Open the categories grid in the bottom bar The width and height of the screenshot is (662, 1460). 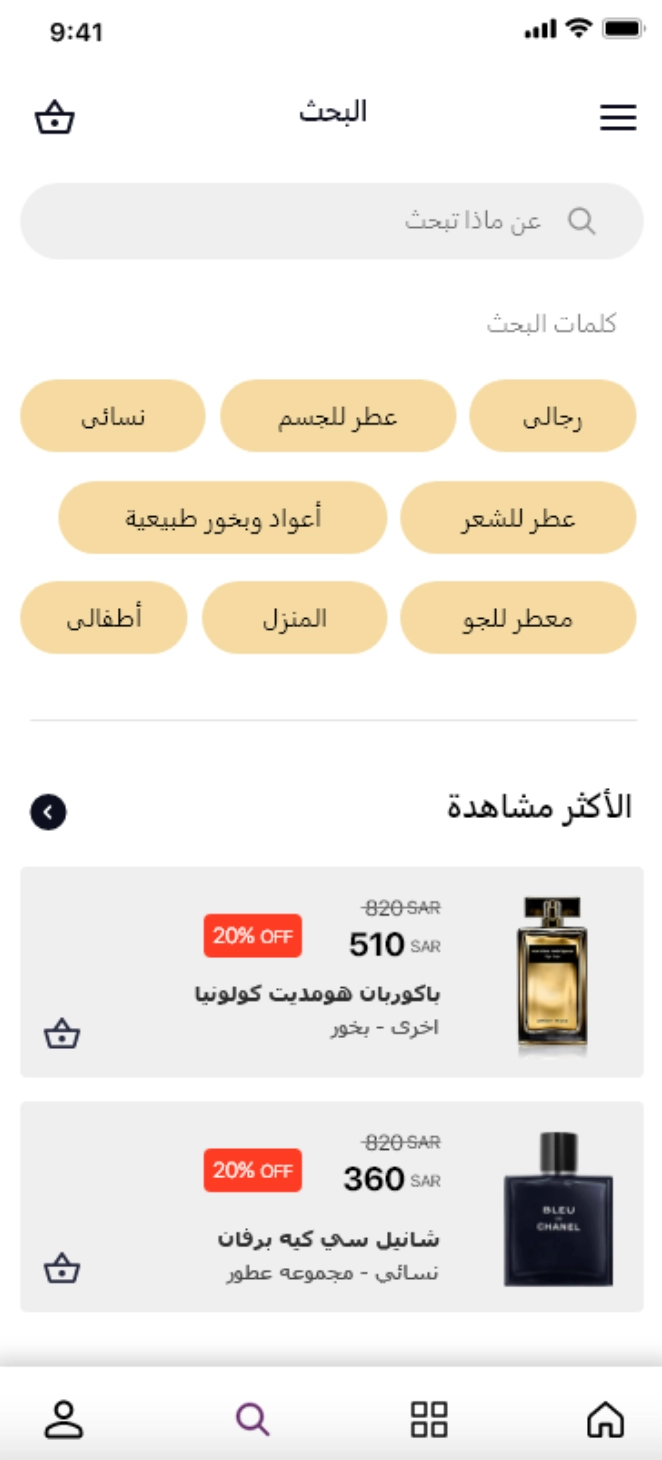429,1419
